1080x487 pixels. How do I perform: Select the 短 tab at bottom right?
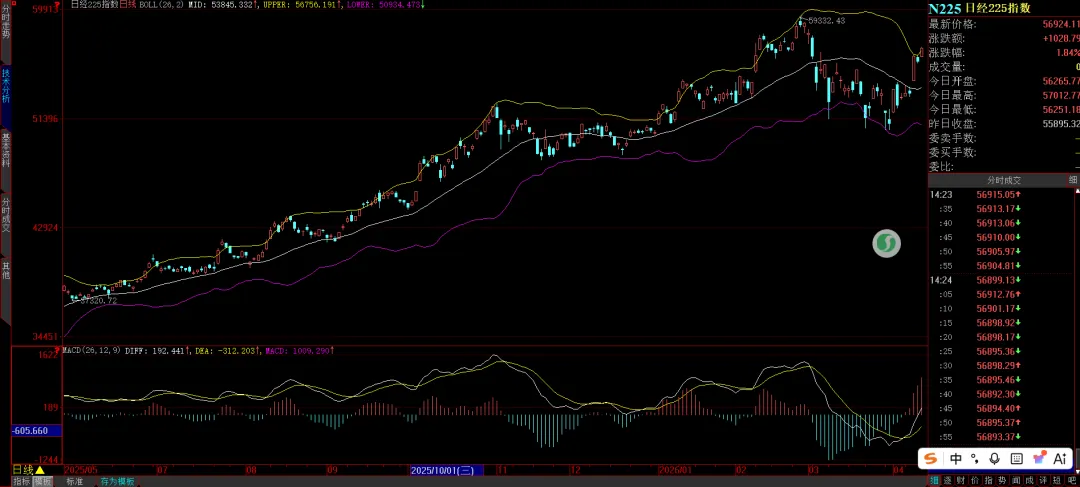coord(1059,480)
